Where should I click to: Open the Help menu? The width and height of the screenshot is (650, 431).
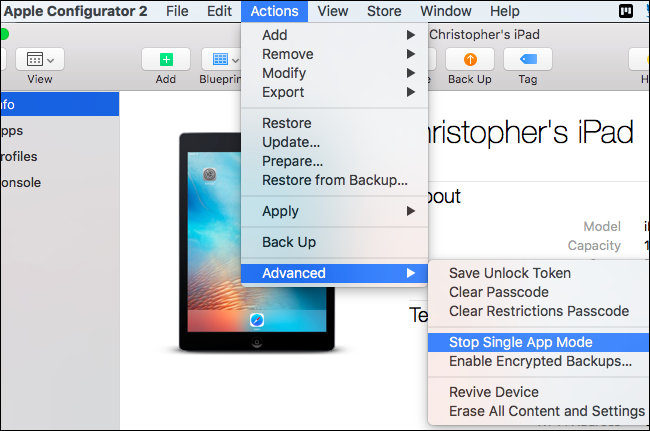coord(504,11)
